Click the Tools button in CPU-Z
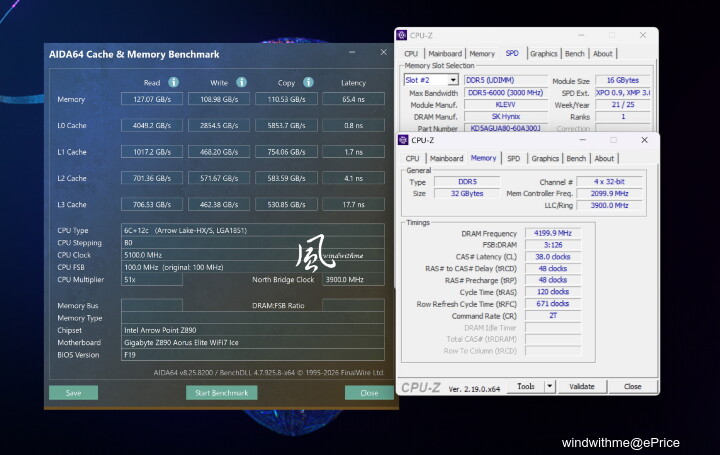The height and width of the screenshot is (455, 720). 526,386
